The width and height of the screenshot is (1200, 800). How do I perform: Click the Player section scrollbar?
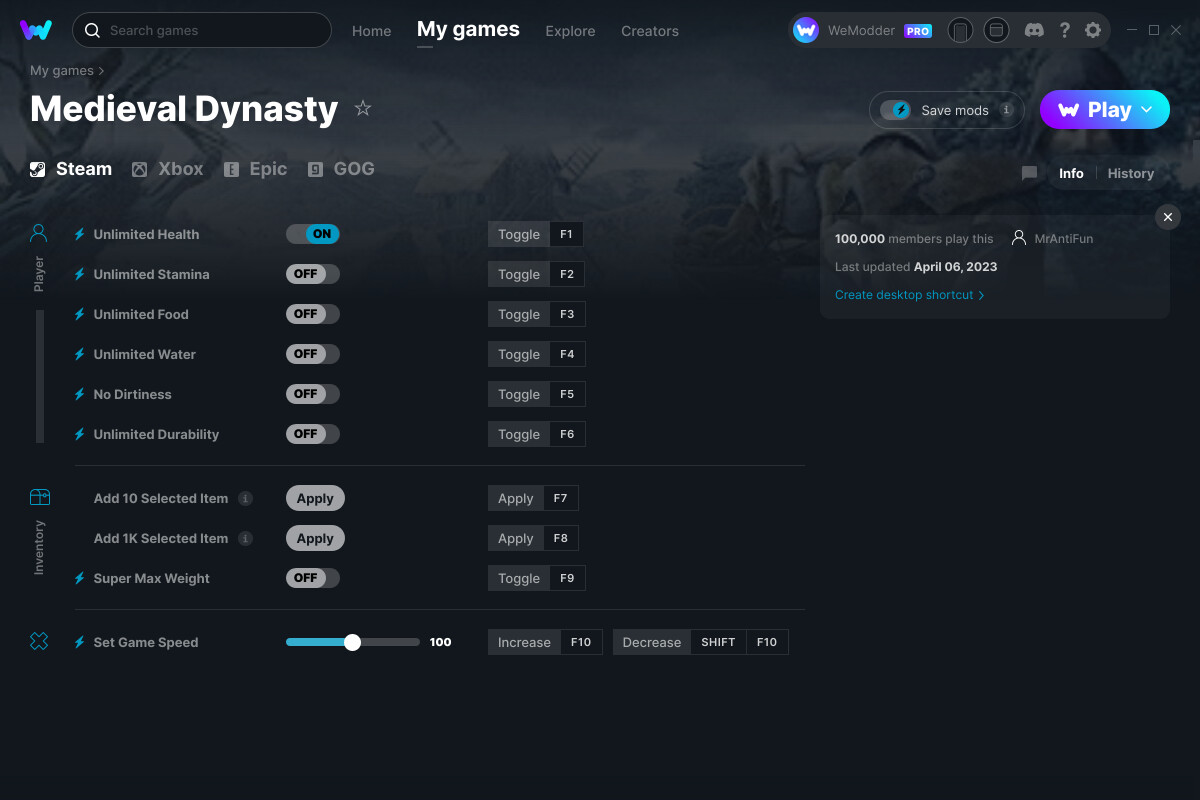click(40, 376)
